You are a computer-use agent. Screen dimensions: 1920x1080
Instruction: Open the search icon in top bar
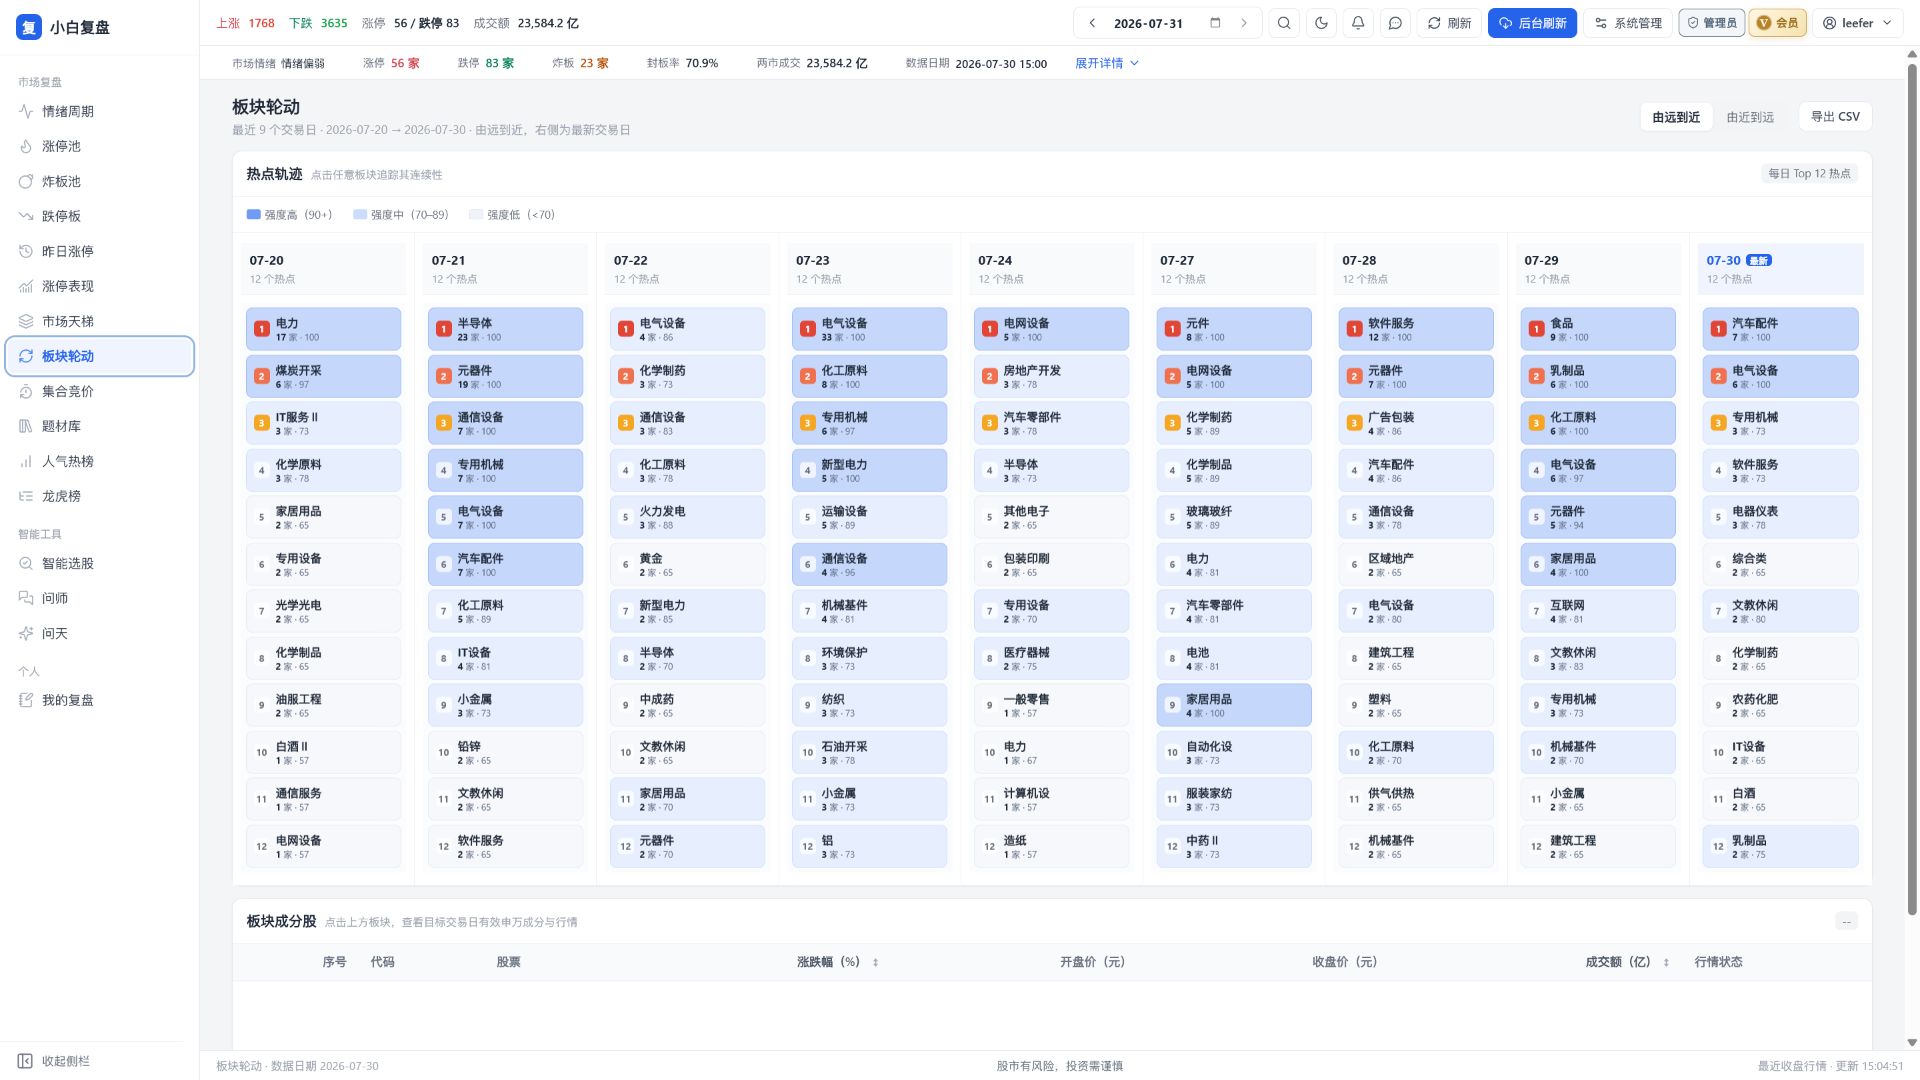(1284, 23)
